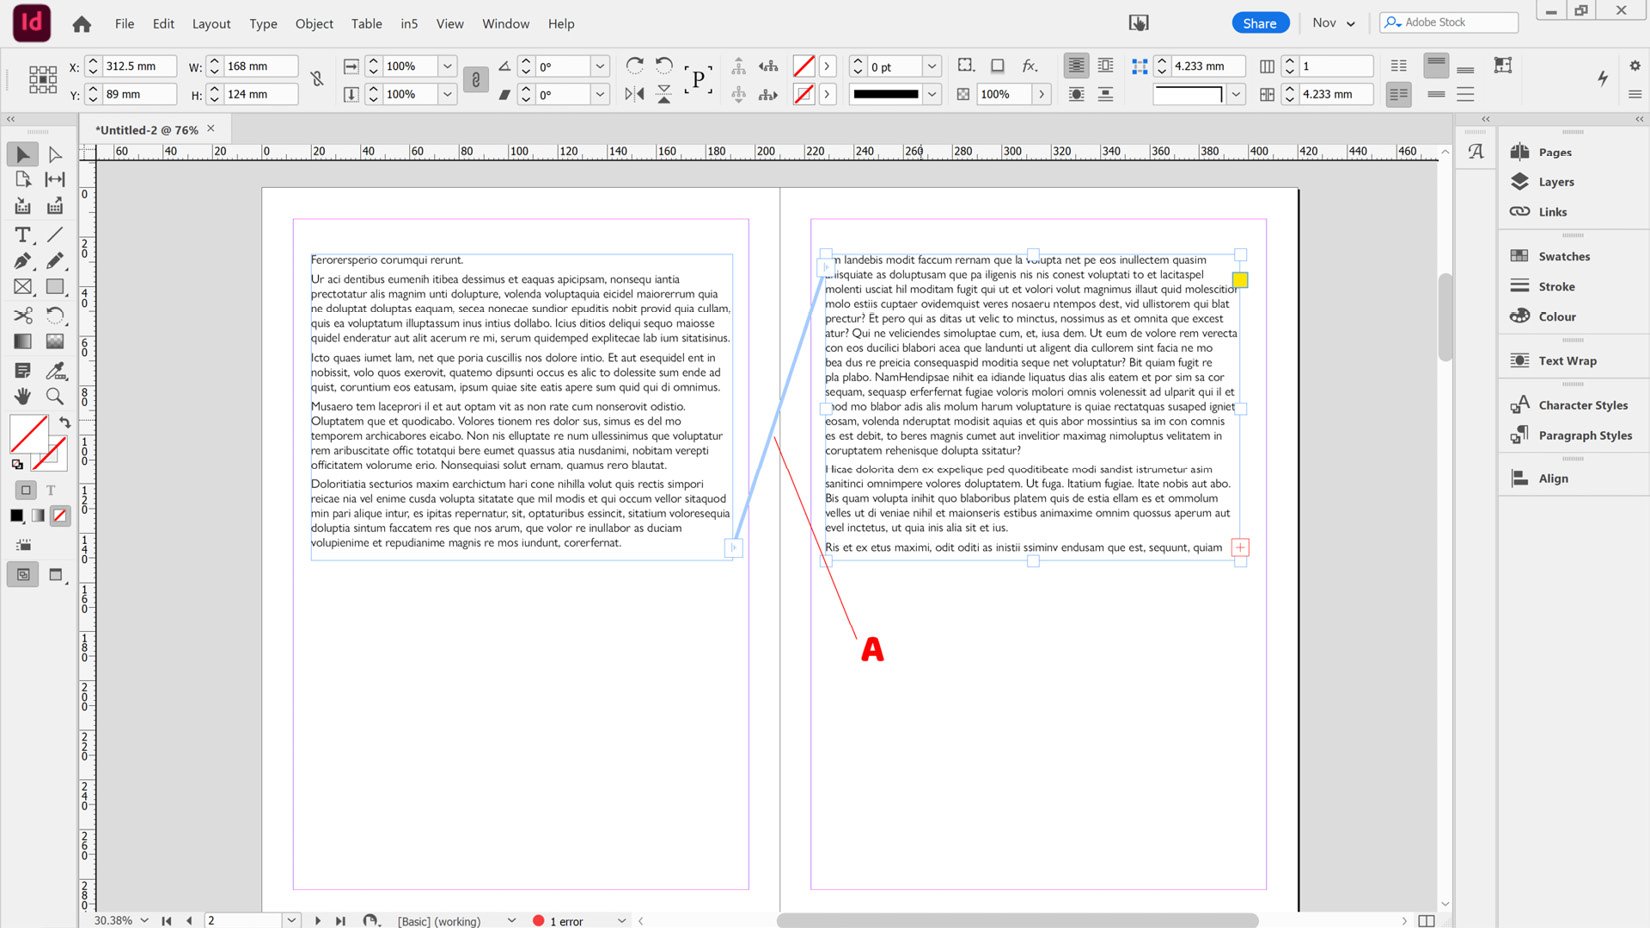Pick the Pen tool
Screen dimensions: 1650x928
[x=22, y=261]
